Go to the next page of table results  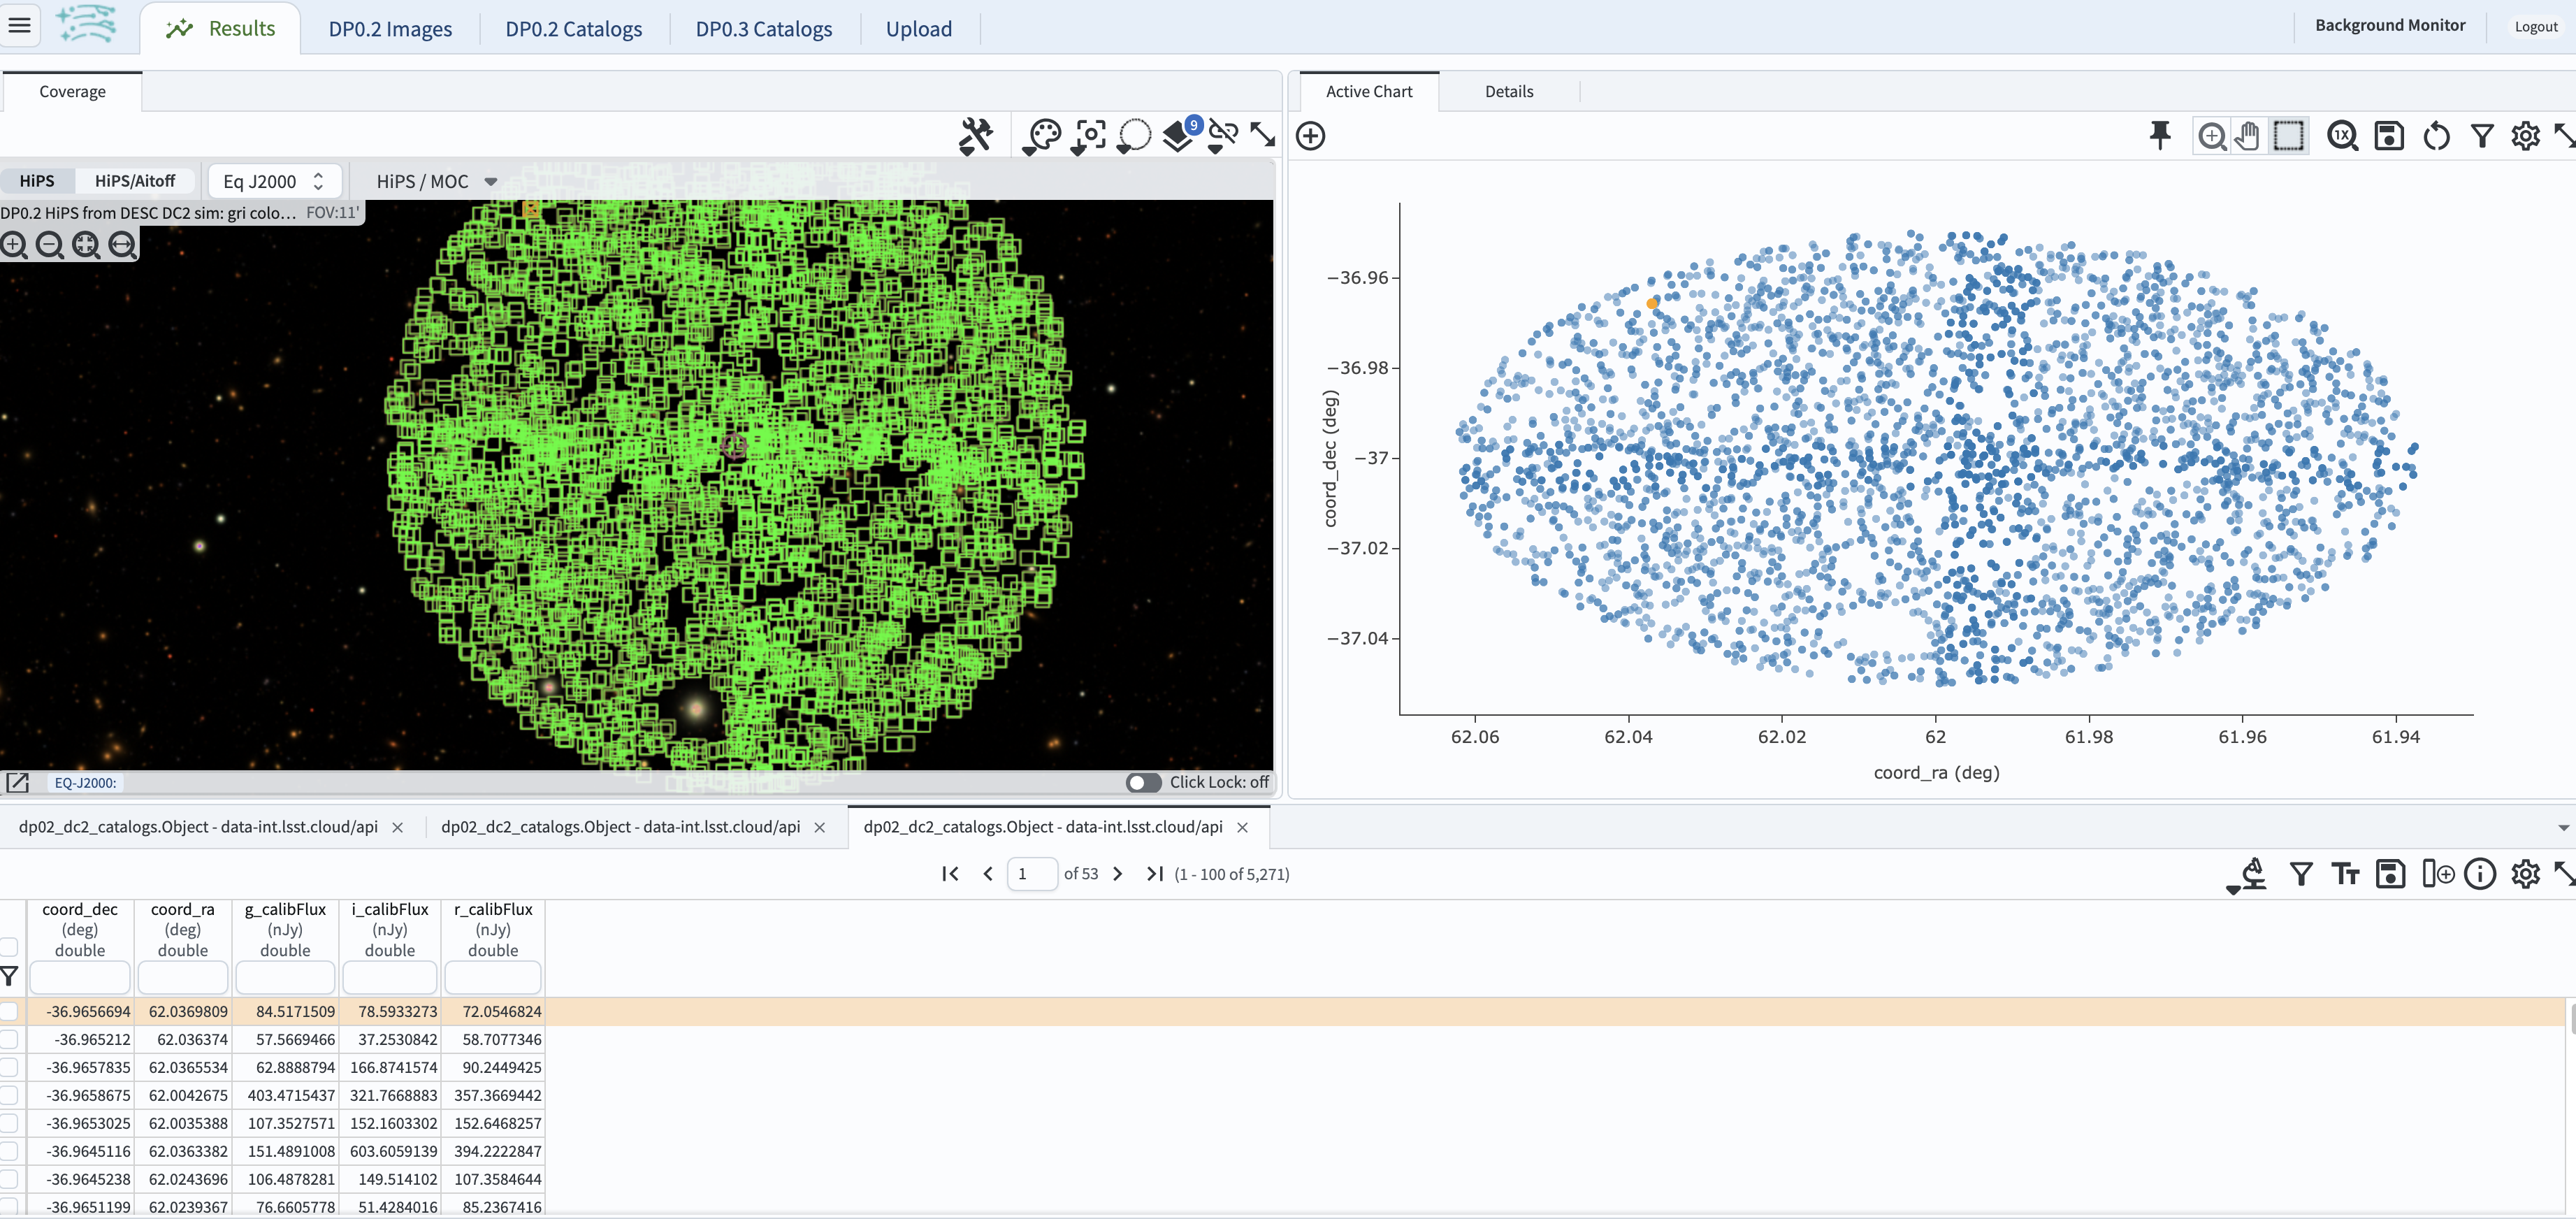click(x=1118, y=873)
